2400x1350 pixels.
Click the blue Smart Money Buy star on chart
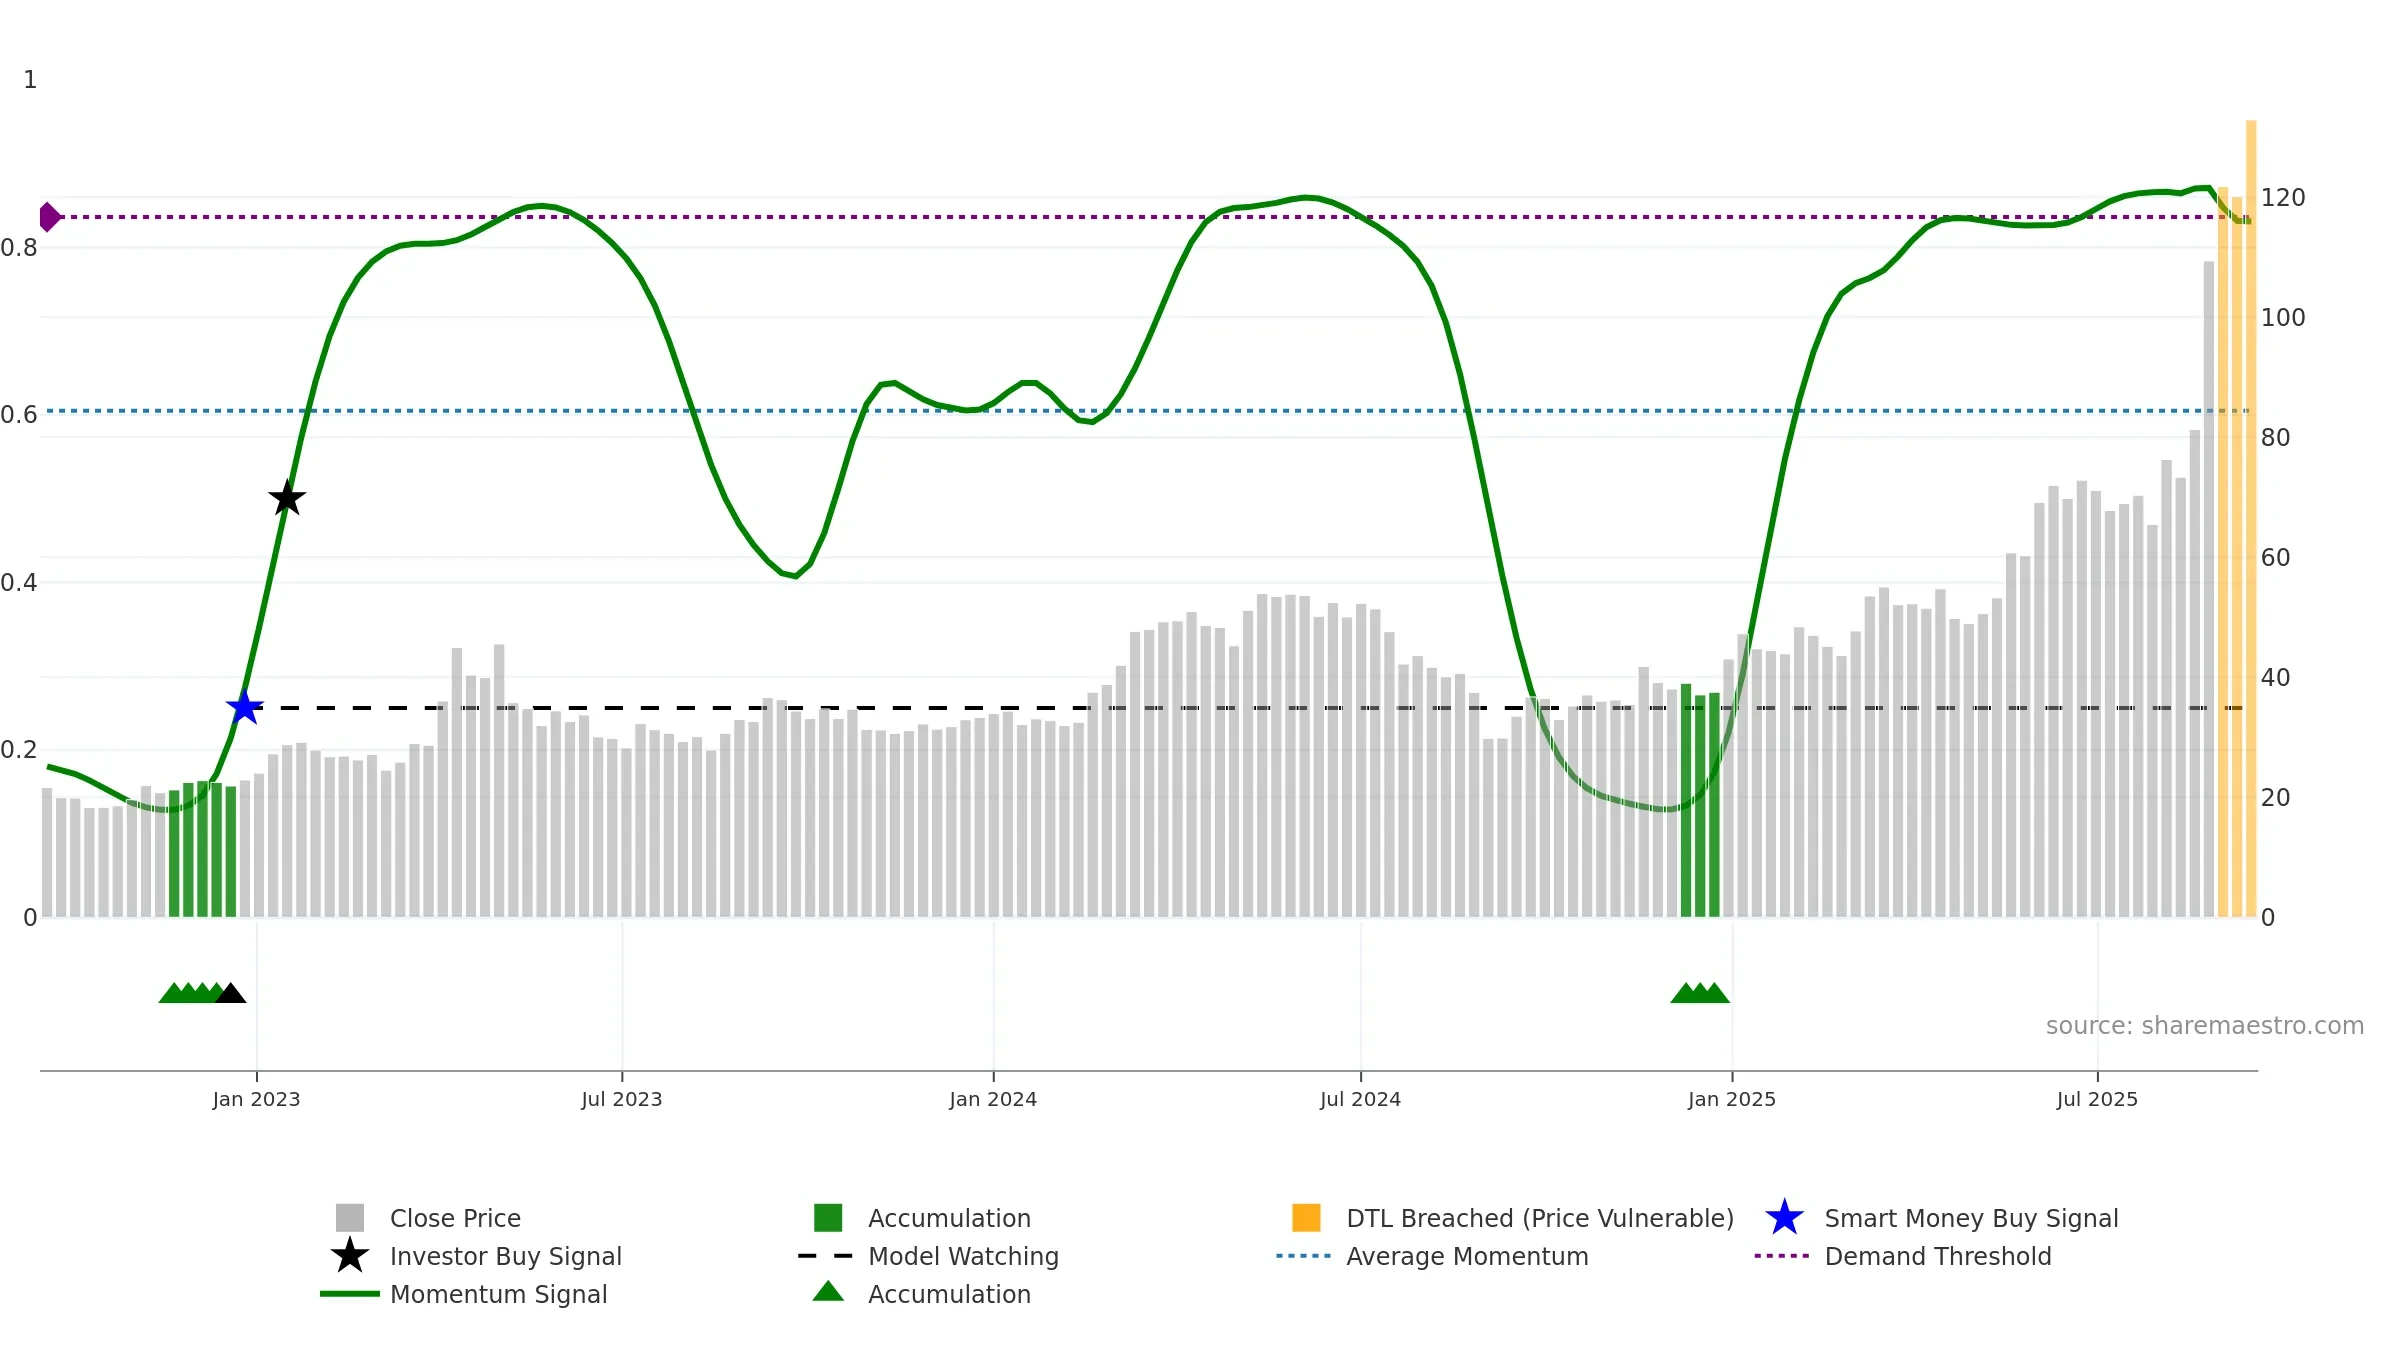pos(244,707)
